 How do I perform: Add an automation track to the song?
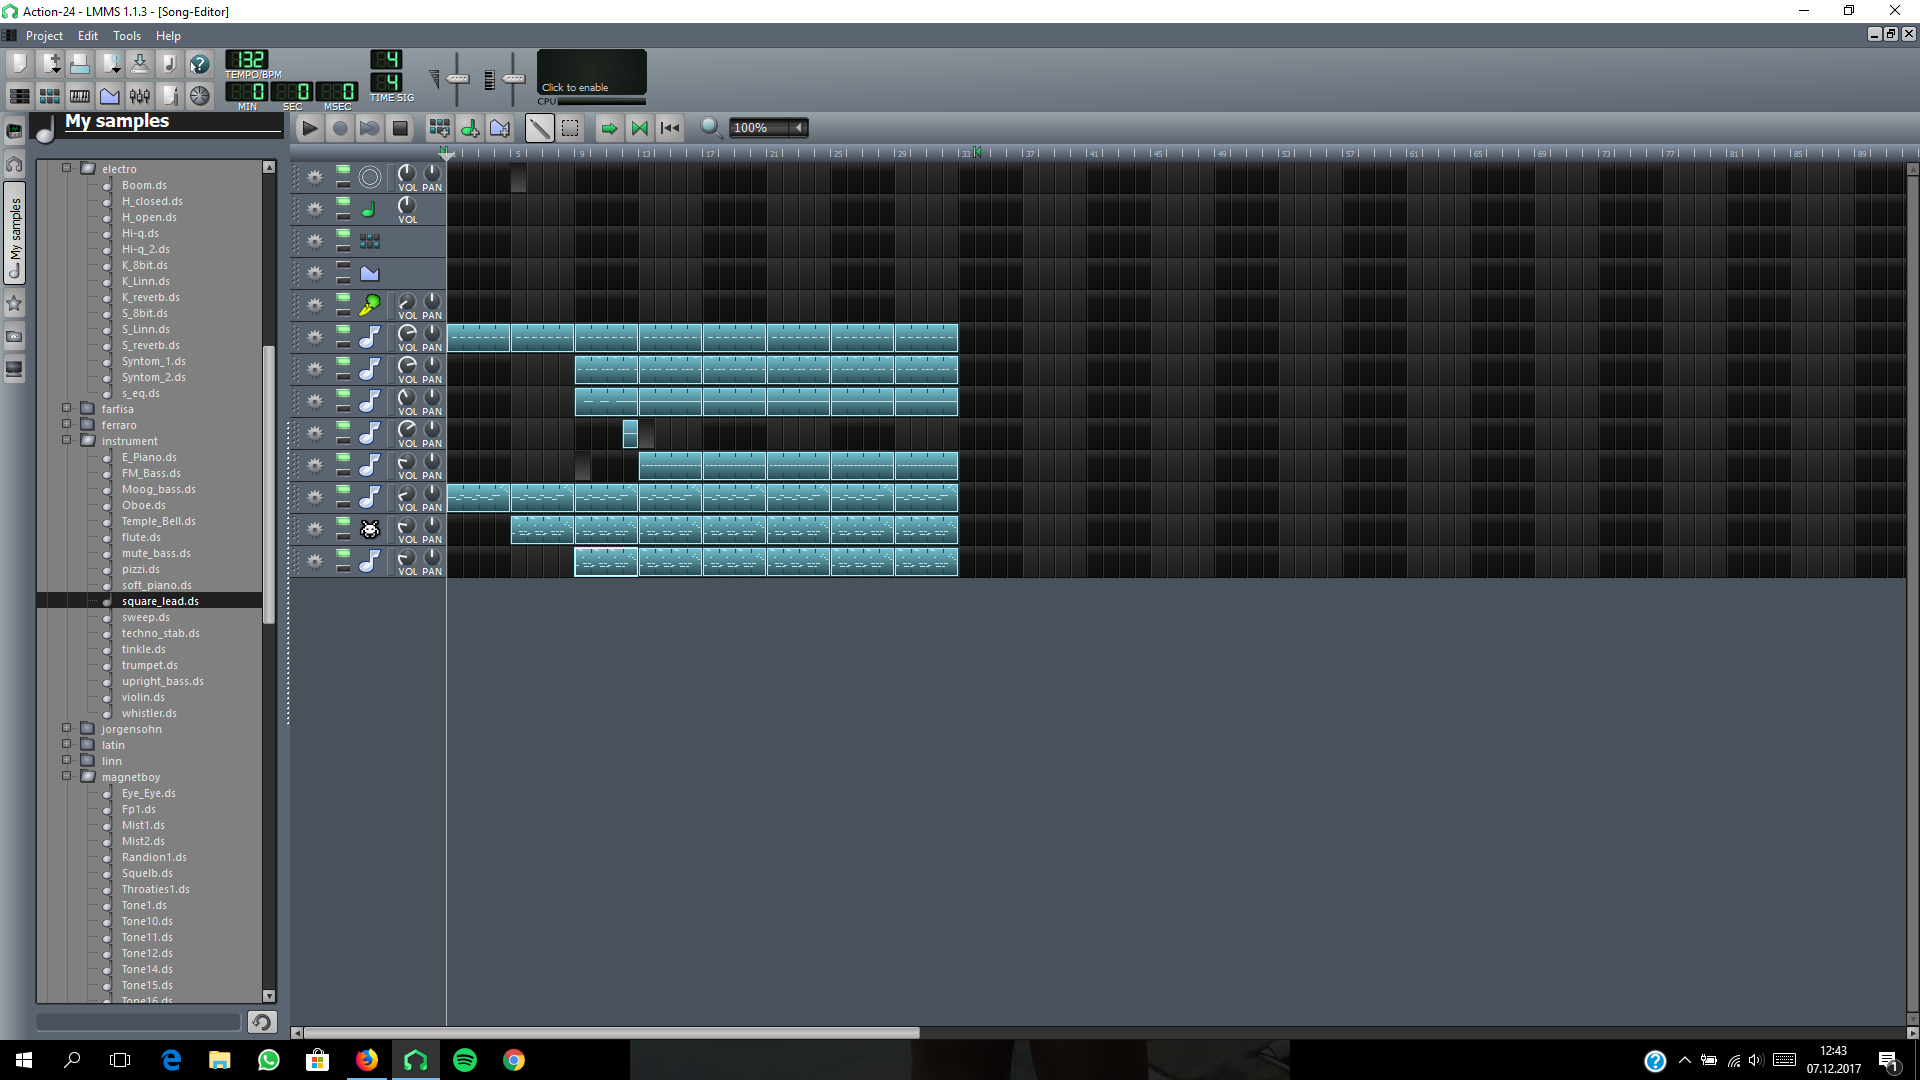click(500, 128)
